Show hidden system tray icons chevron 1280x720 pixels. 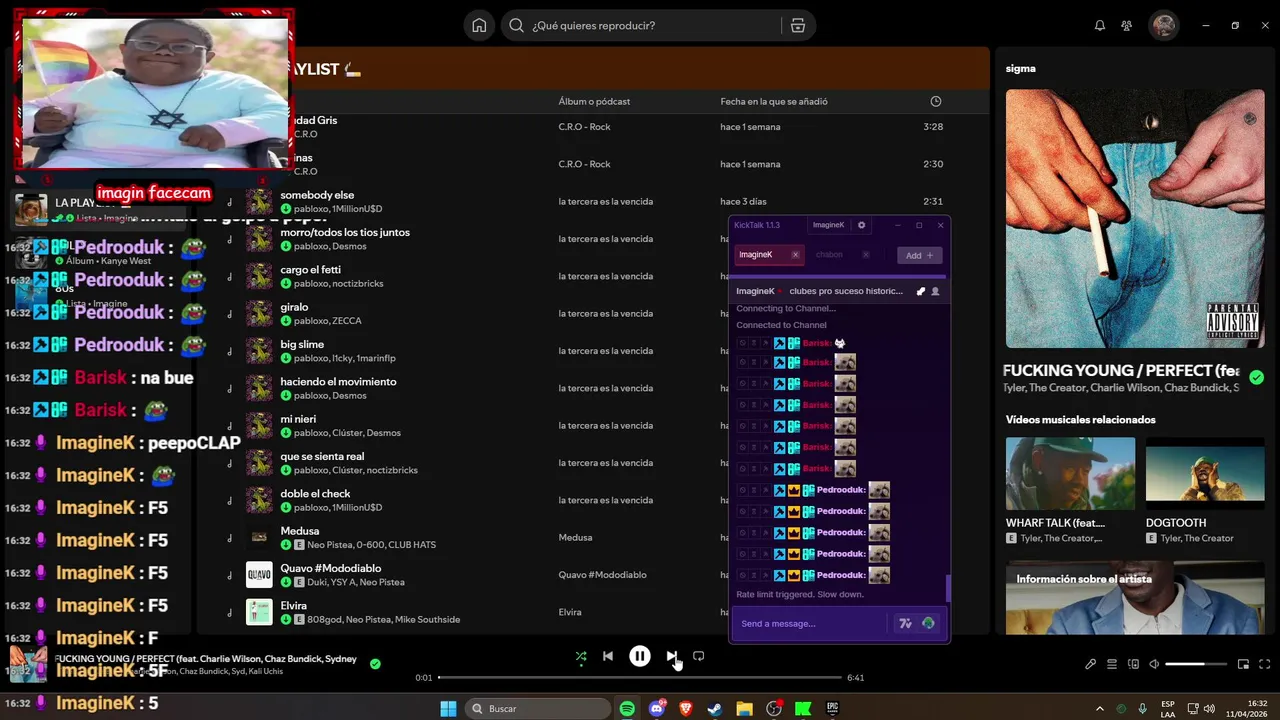pos(1100,708)
